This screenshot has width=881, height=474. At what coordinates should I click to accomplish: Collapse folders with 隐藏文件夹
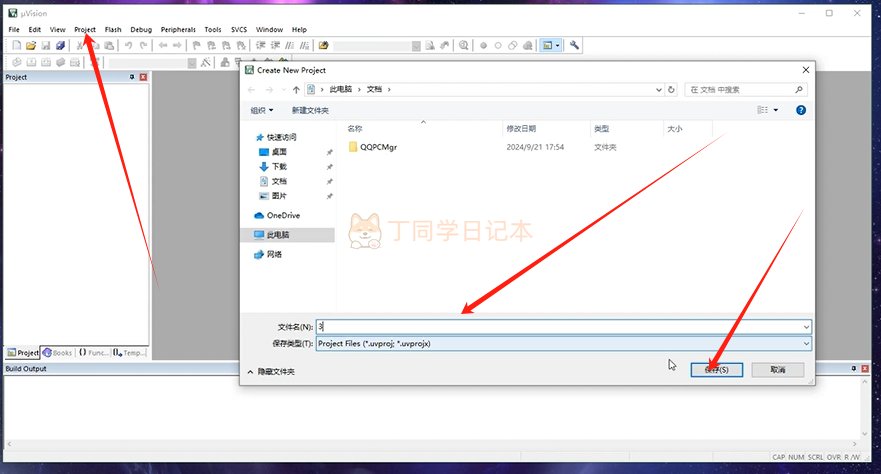pyautogui.click(x=271, y=372)
